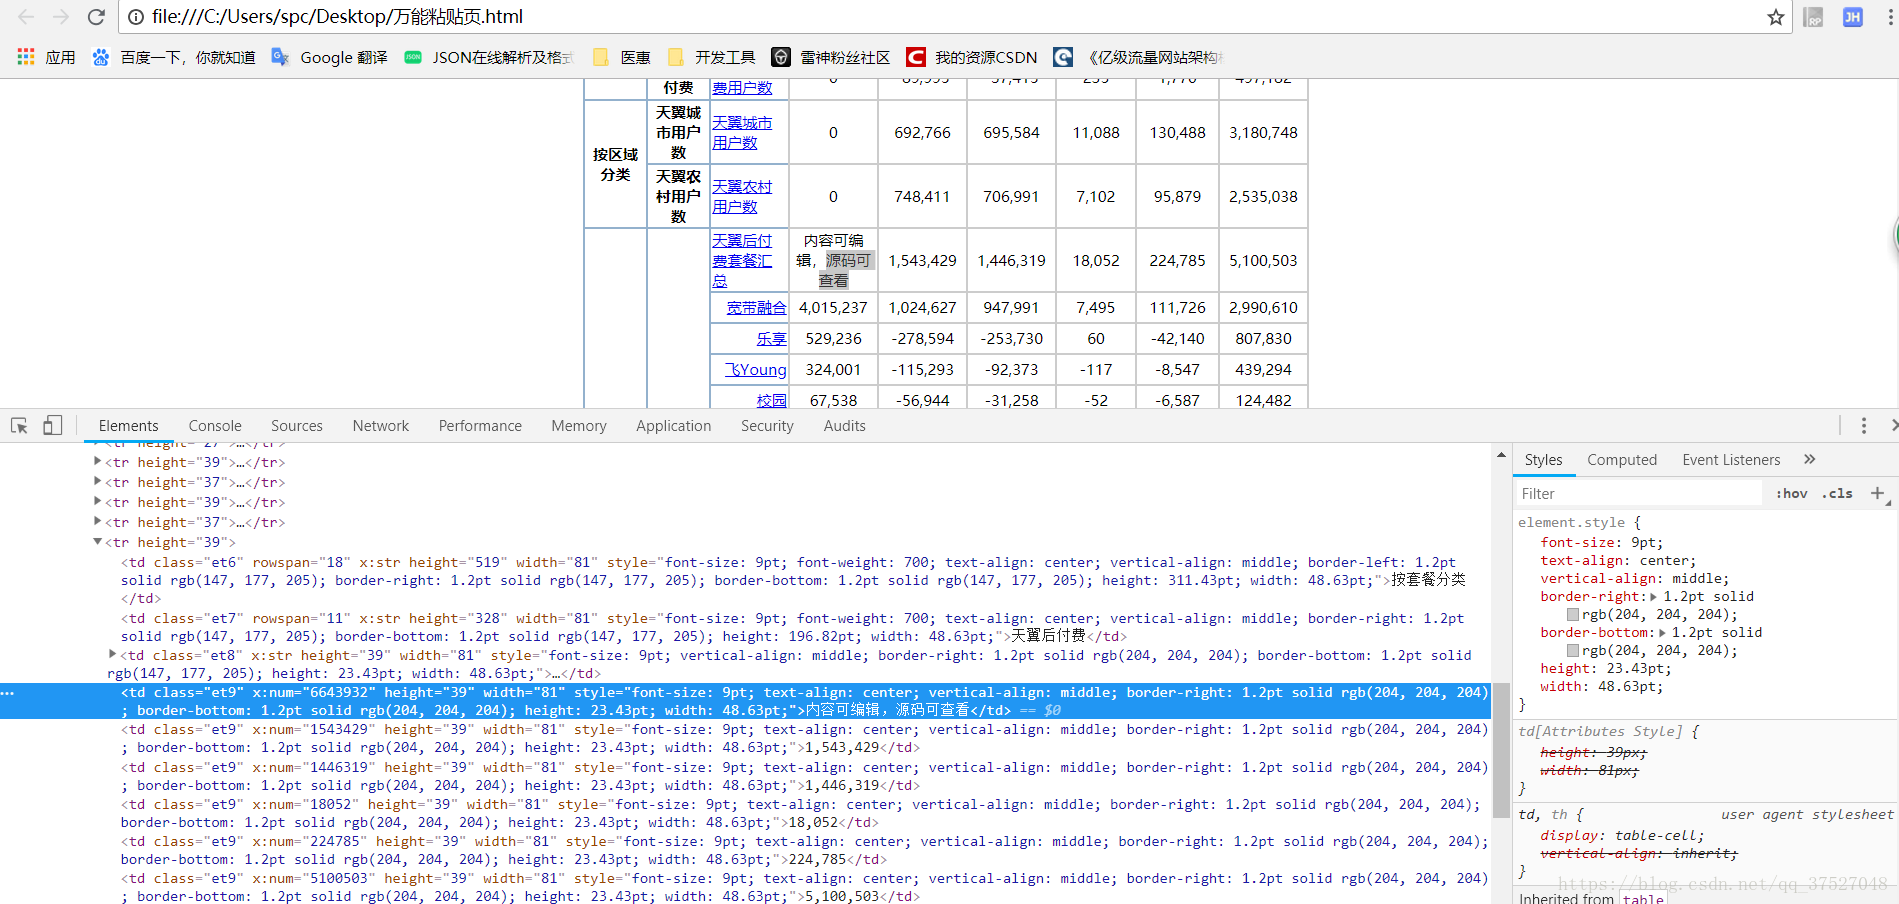The height and width of the screenshot is (904, 1899).
Task: Activate the inspect element picker icon
Action: click(19, 426)
